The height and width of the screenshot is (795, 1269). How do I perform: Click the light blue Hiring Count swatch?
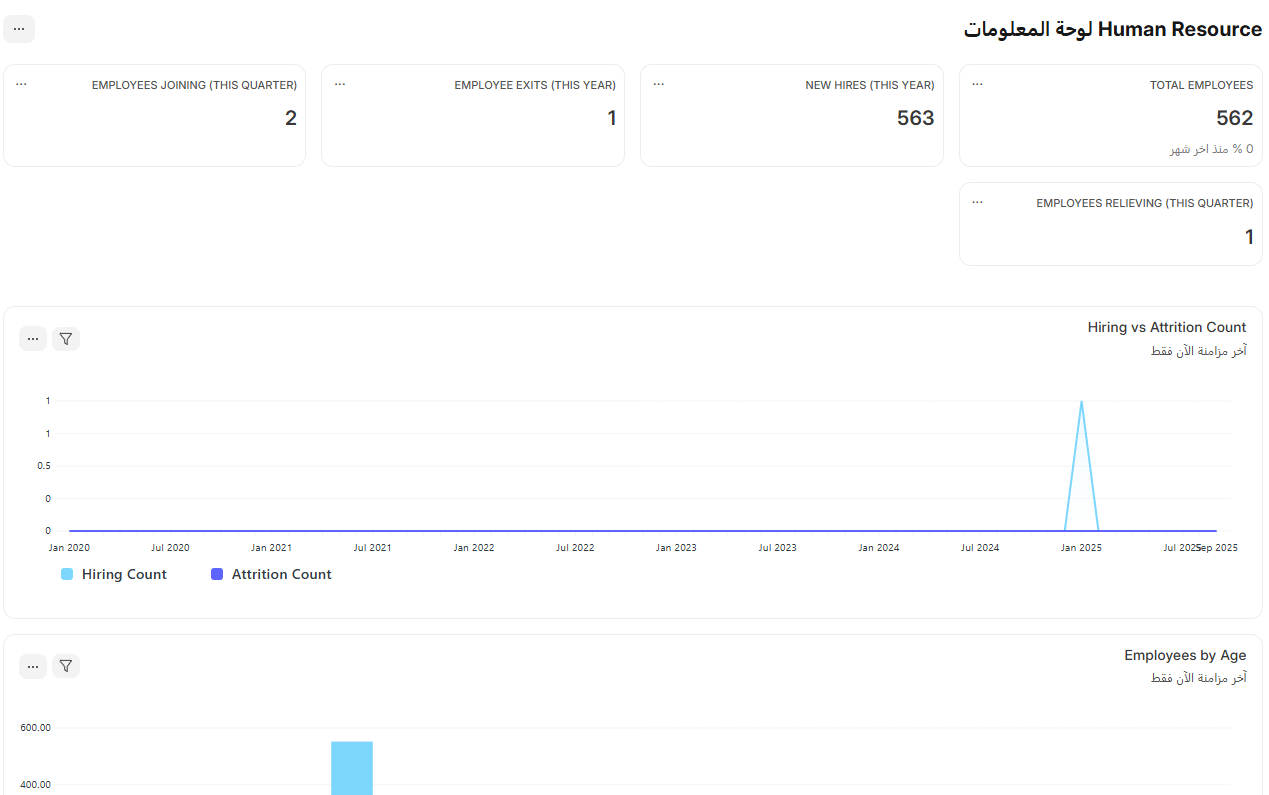tap(67, 574)
